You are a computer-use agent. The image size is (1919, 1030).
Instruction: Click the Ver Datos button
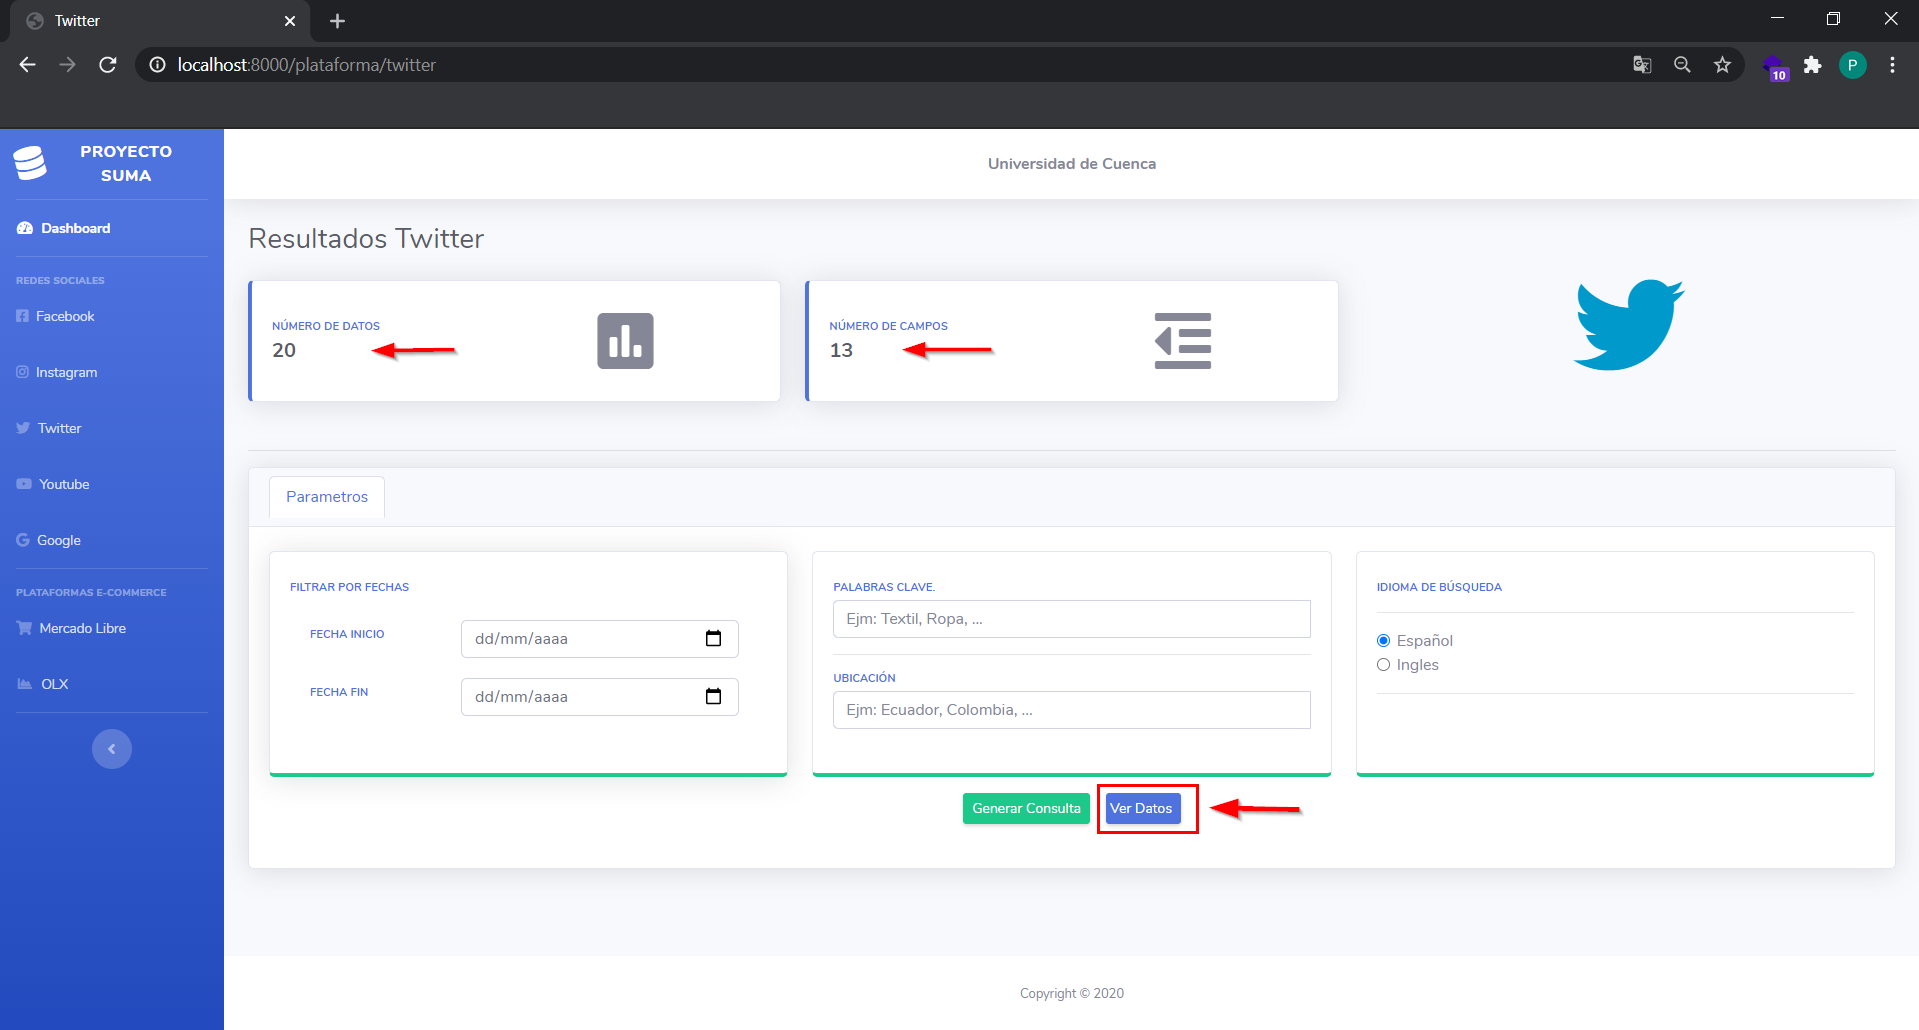point(1142,809)
